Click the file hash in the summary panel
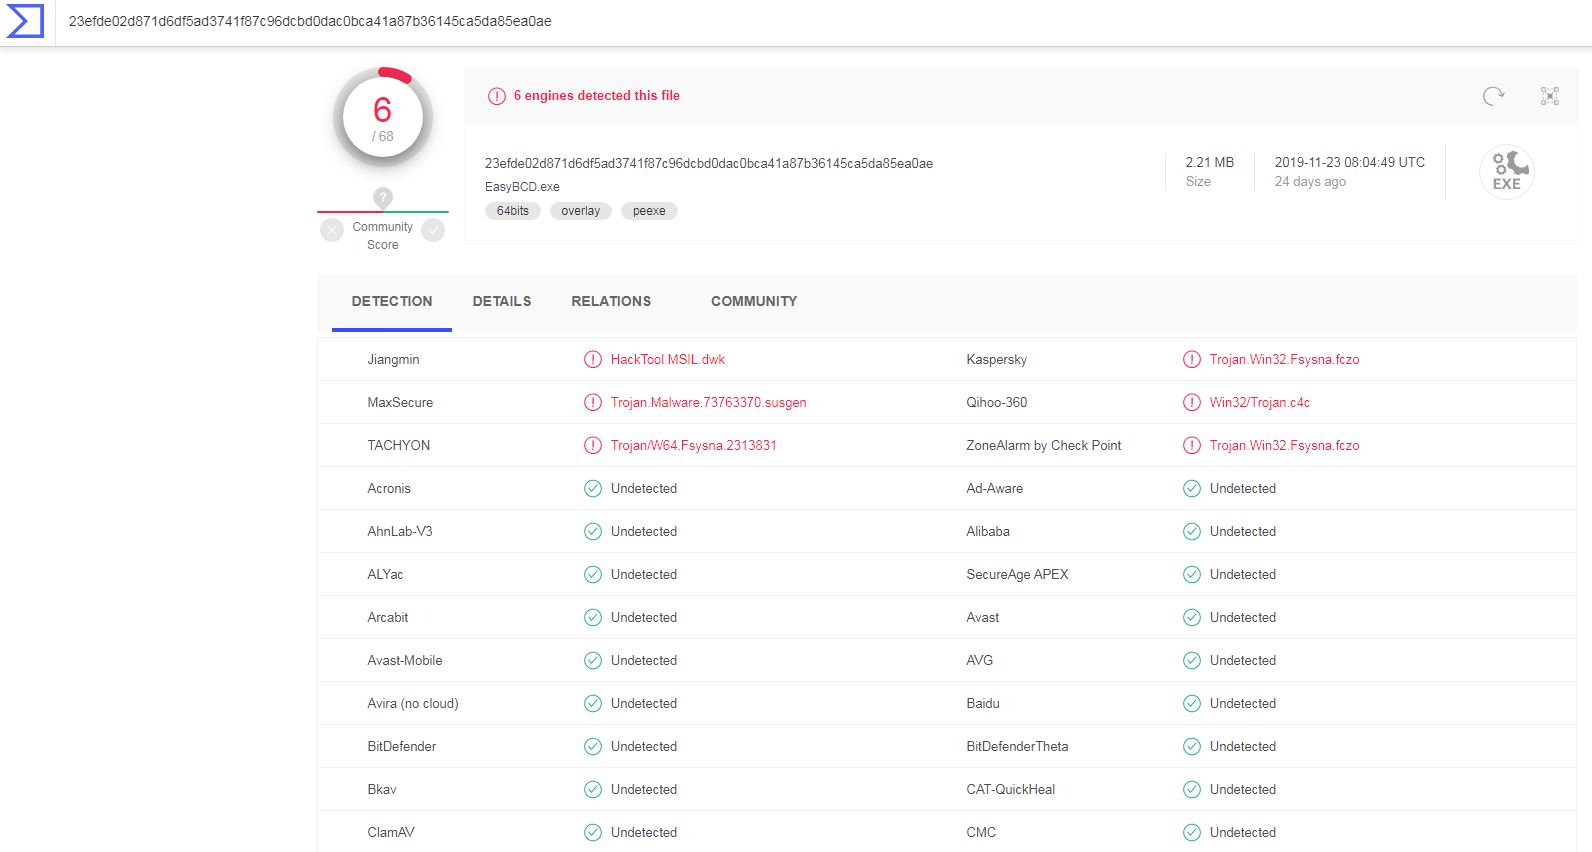Screen dimensions: 1592x852 coord(709,163)
